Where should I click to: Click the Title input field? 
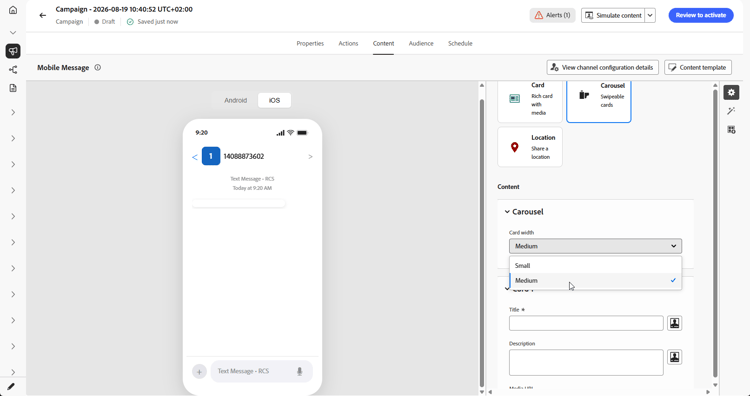coord(586,323)
